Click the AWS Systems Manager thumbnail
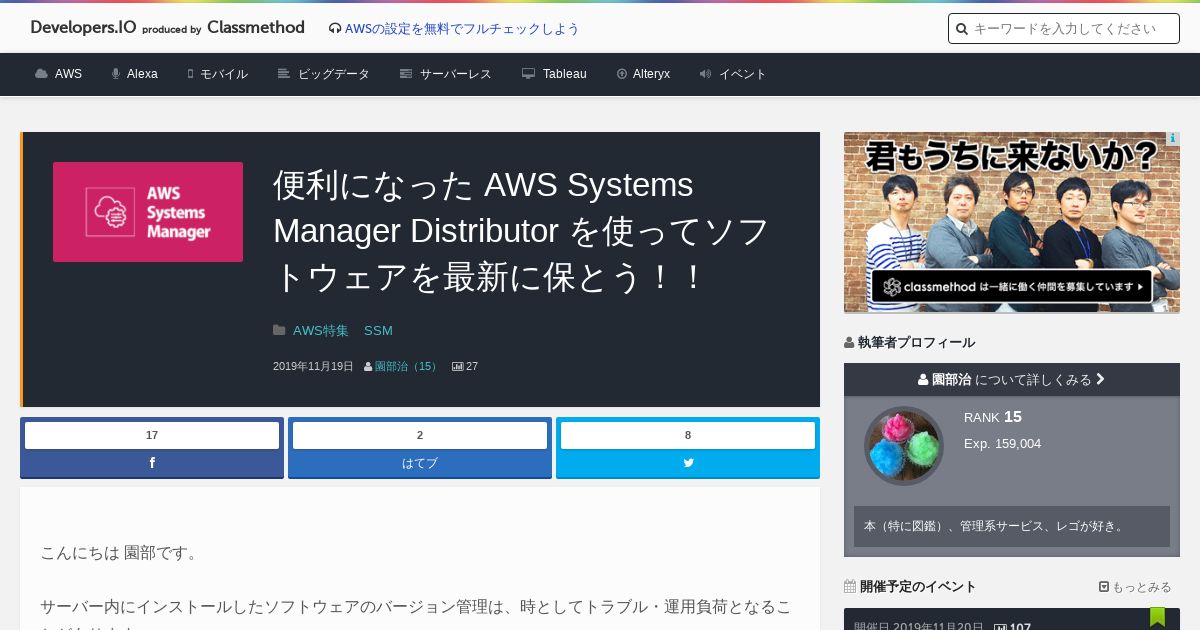This screenshot has height=630, width=1200. (148, 212)
